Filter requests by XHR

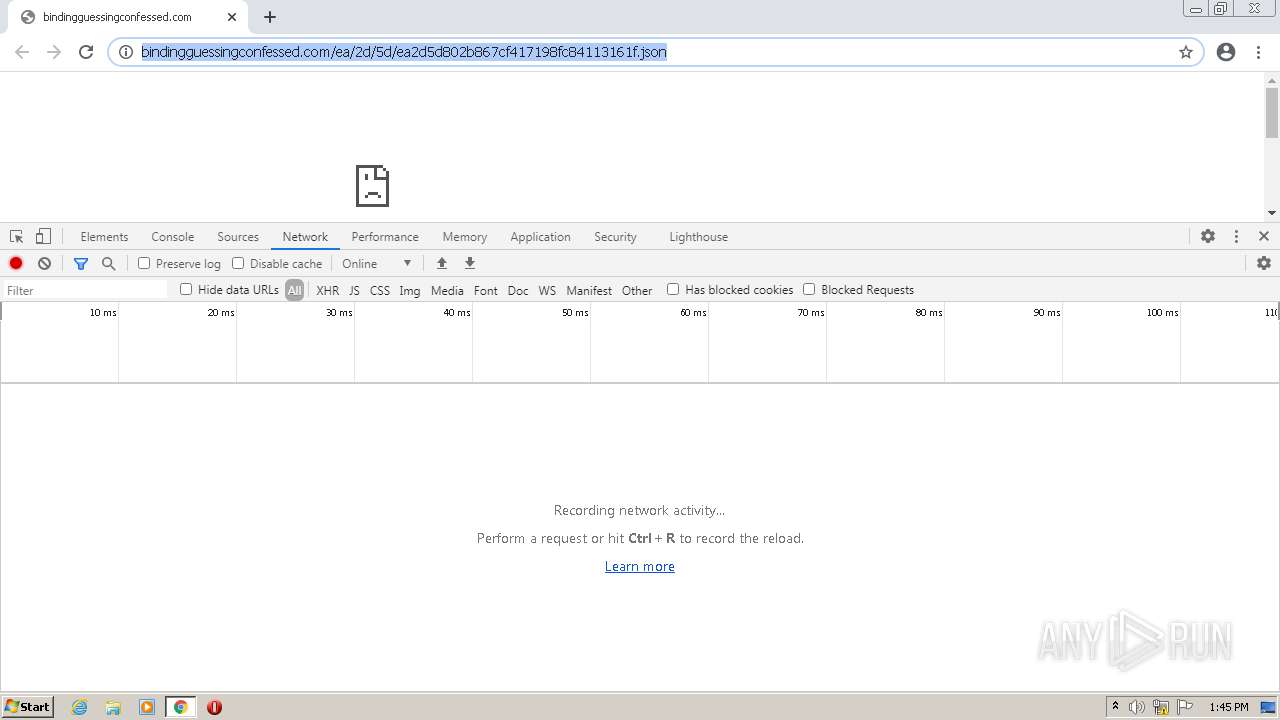tap(327, 290)
